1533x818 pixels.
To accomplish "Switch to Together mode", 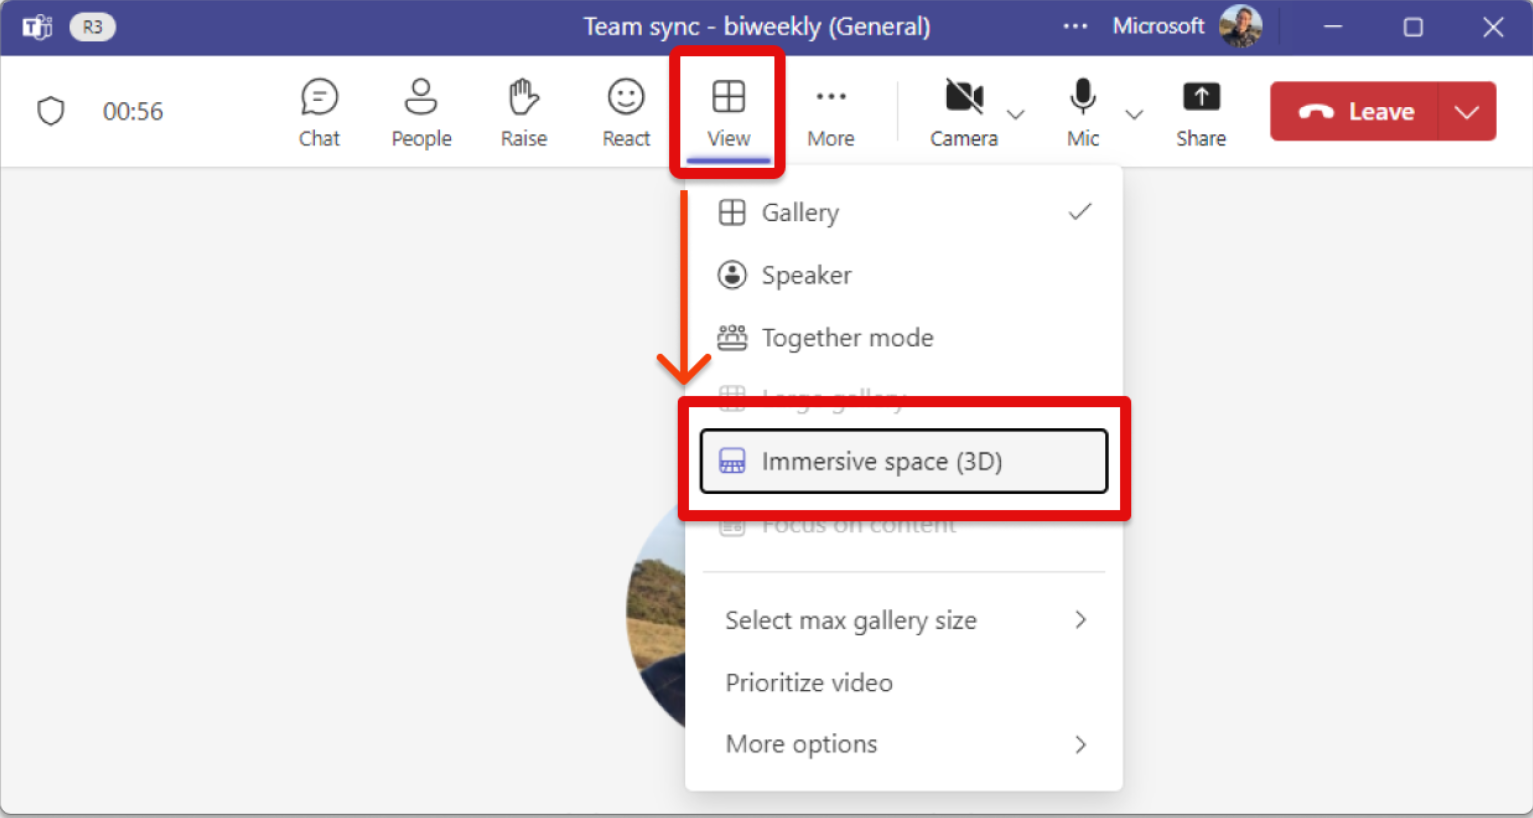I will pyautogui.click(x=847, y=338).
